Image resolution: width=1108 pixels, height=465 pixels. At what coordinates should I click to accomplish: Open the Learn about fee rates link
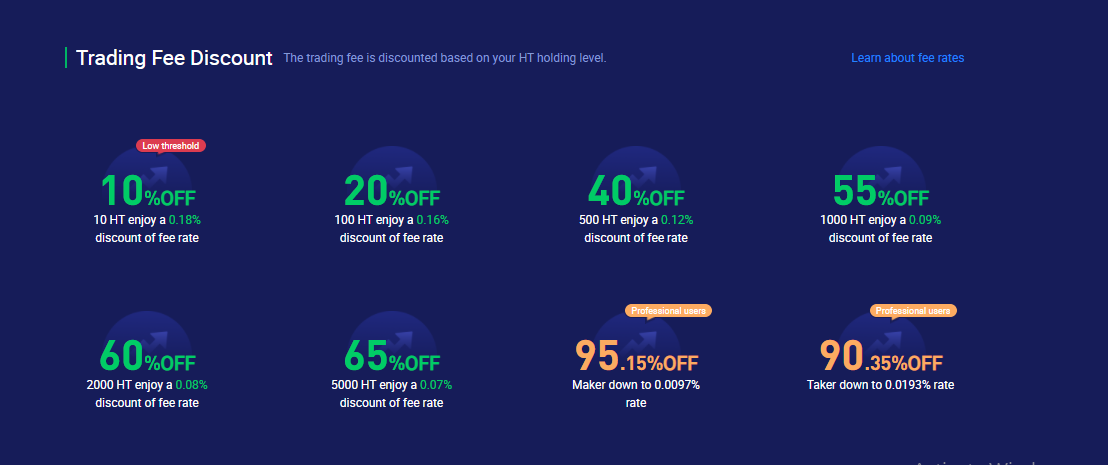tap(907, 58)
